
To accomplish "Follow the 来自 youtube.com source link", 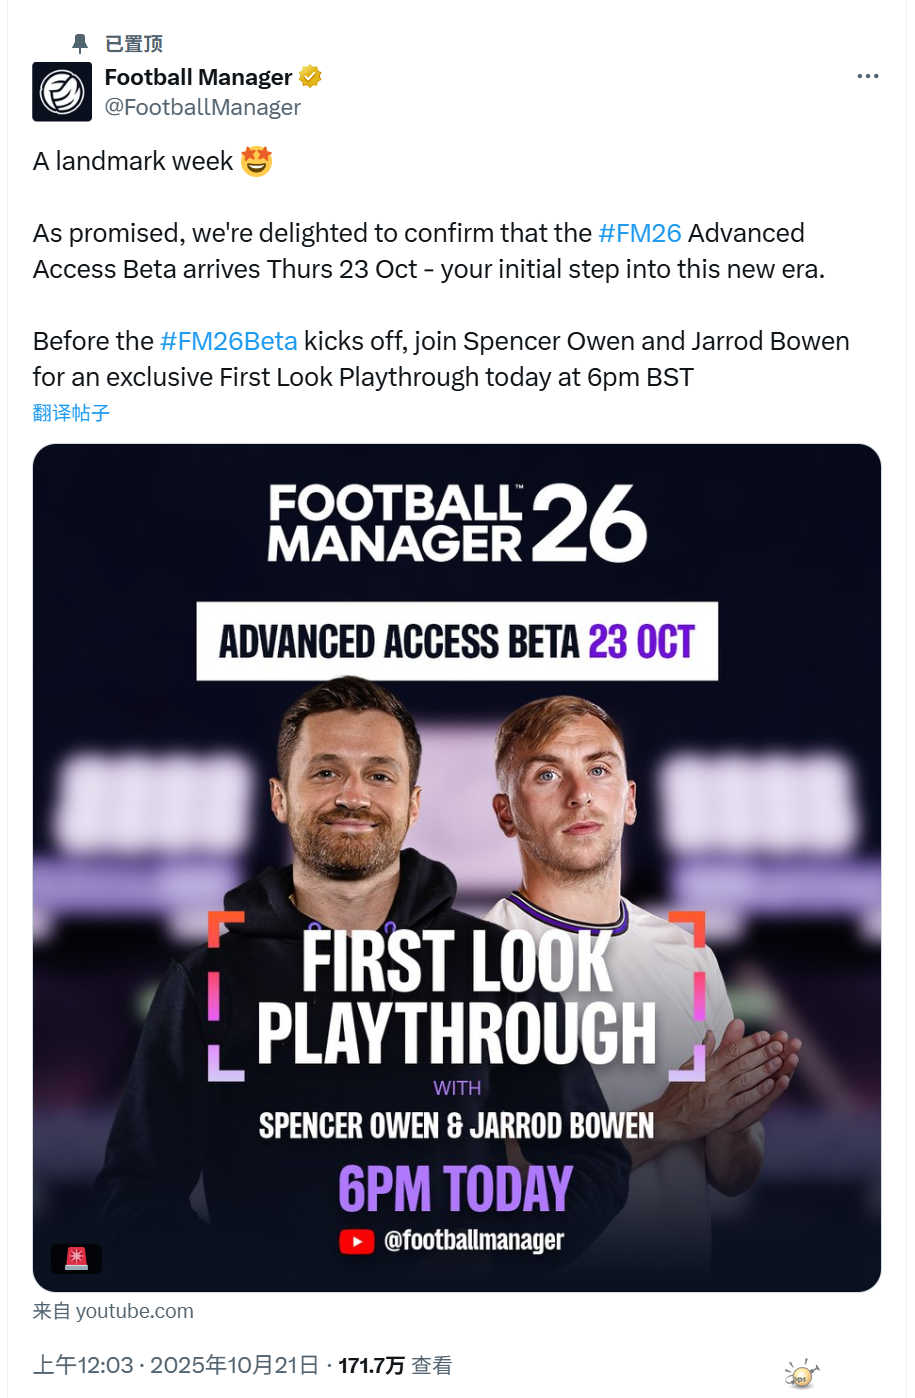I will pyautogui.click(x=113, y=1311).
